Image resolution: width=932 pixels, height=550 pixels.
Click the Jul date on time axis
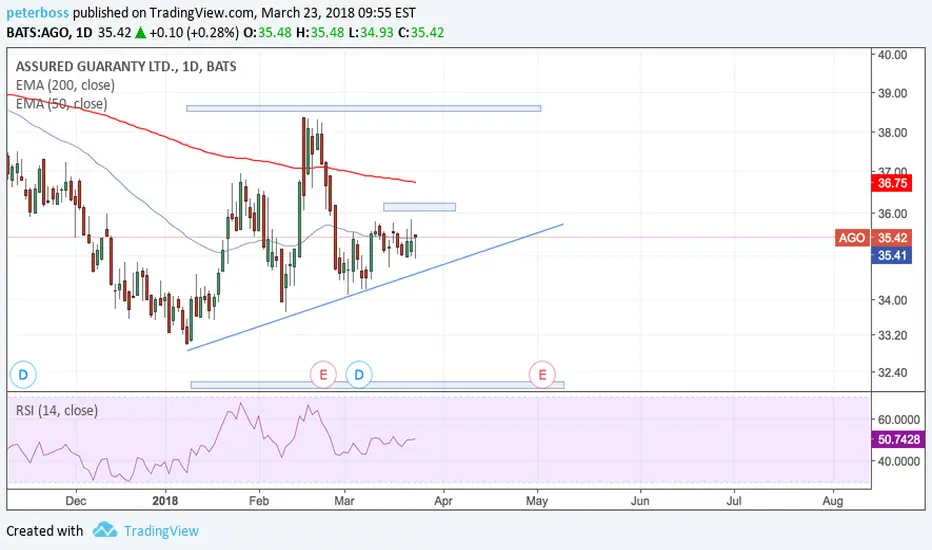[734, 501]
